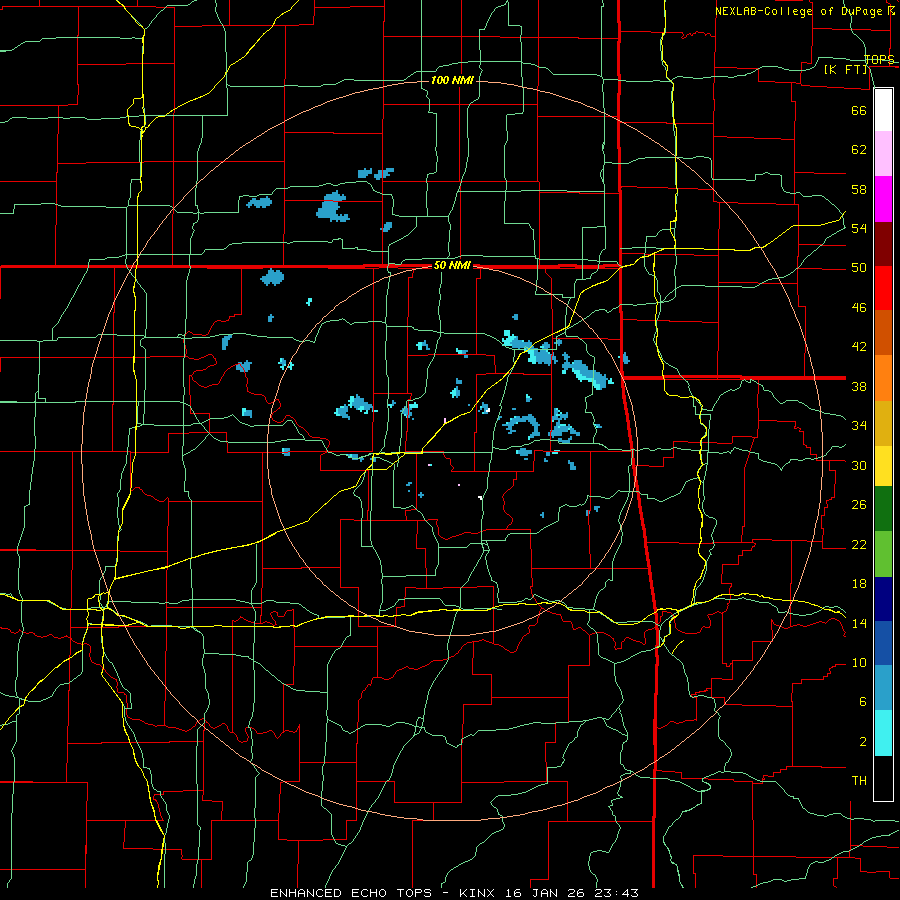Pick the bright yellow legend swatch
The width and height of the screenshot is (900, 900).
coord(883,466)
